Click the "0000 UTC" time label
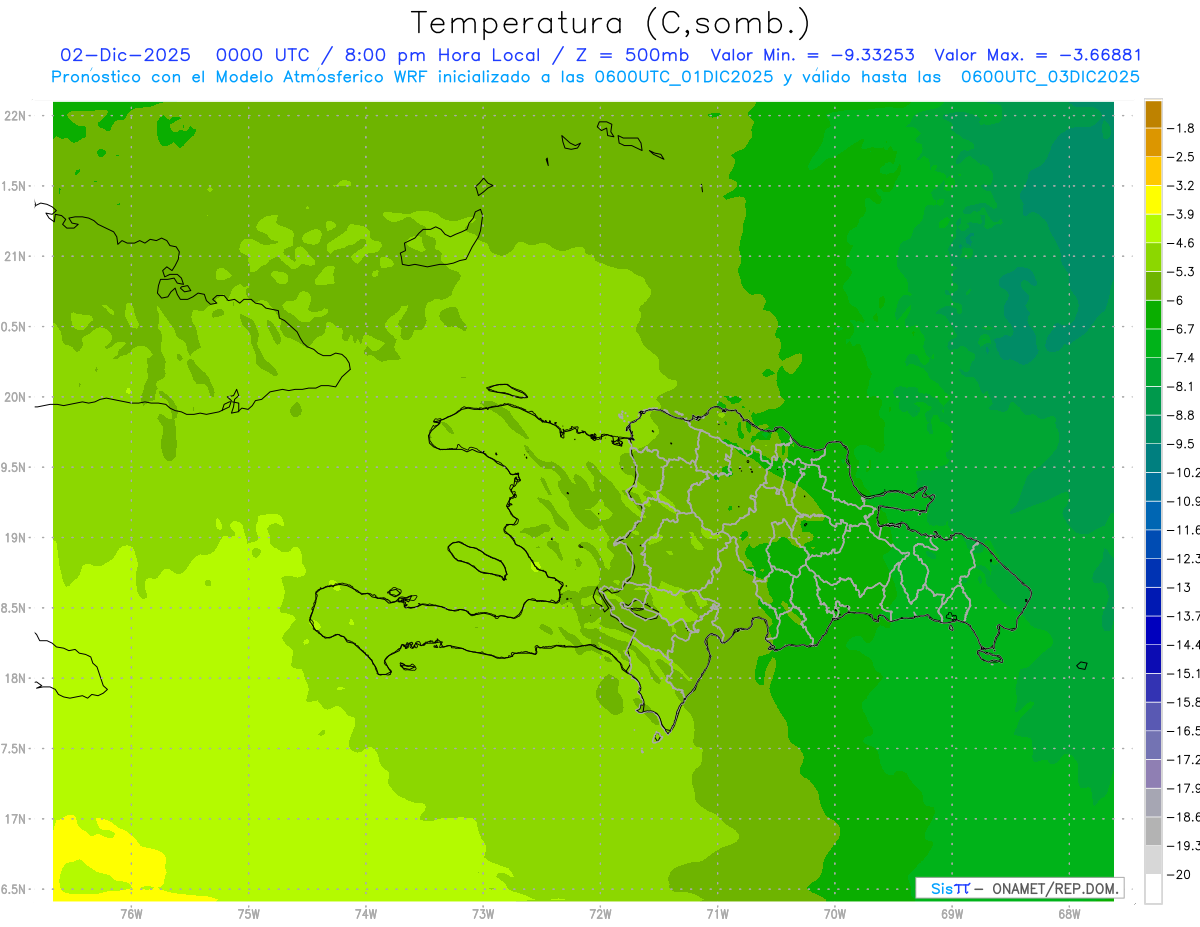The height and width of the screenshot is (927, 1200). [x=262, y=55]
